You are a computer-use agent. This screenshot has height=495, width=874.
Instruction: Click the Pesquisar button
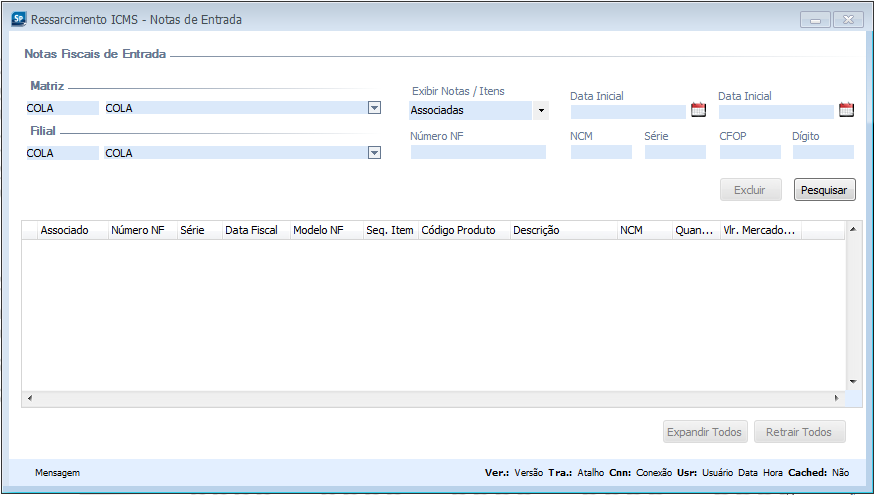click(824, 189)
